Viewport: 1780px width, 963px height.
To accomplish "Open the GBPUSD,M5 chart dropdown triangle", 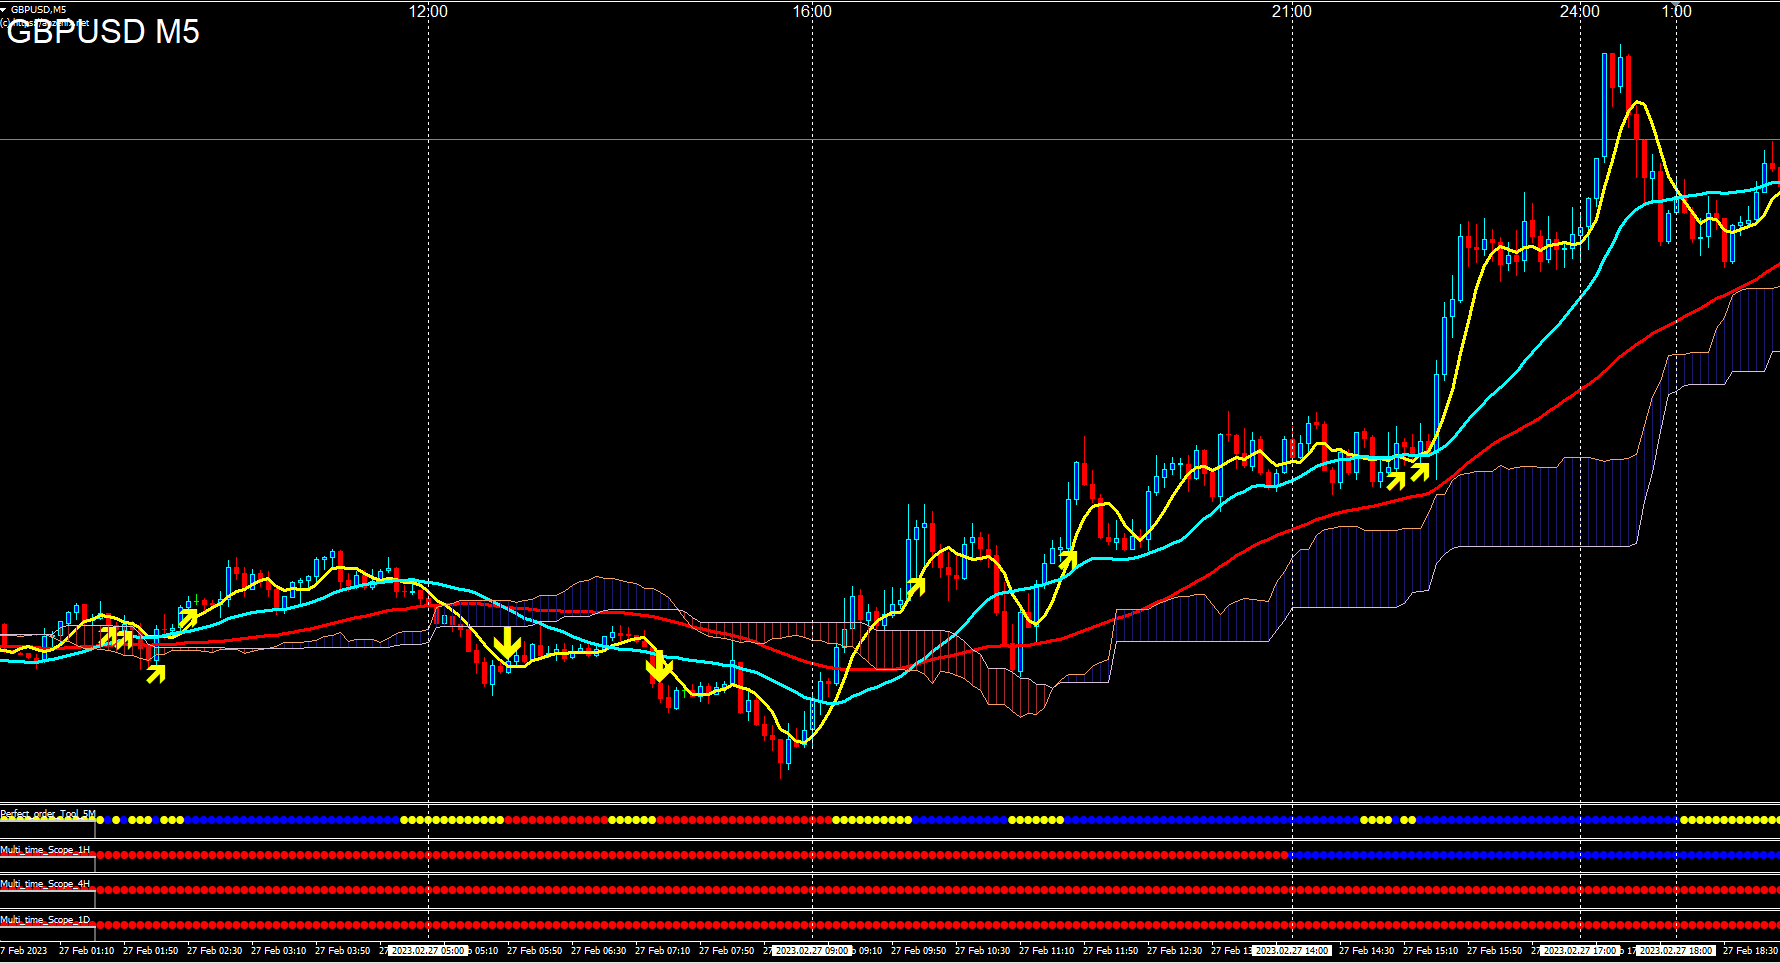I will pyautogui.click(x=4, y=9).
